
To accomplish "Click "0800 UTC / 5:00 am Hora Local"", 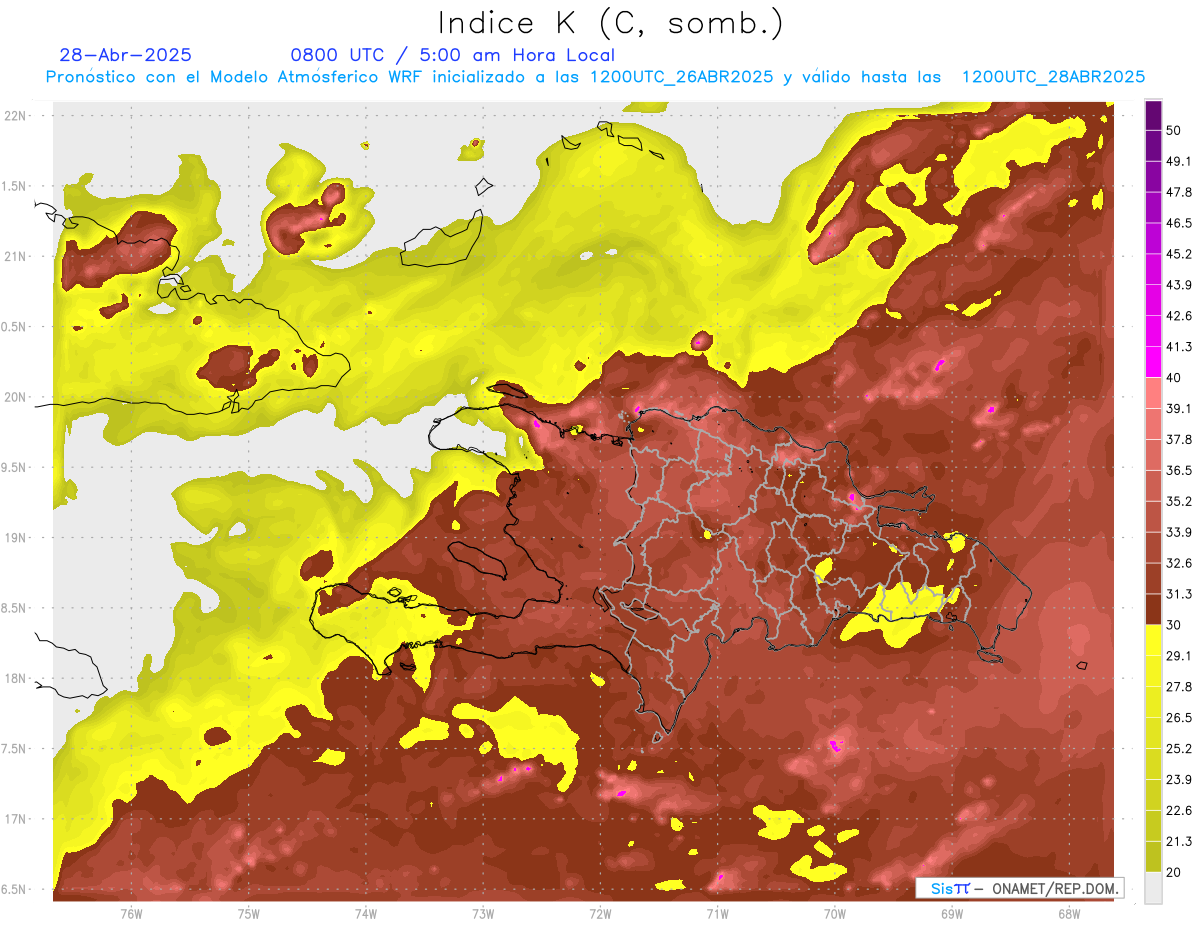I will (x=452, y=55).
